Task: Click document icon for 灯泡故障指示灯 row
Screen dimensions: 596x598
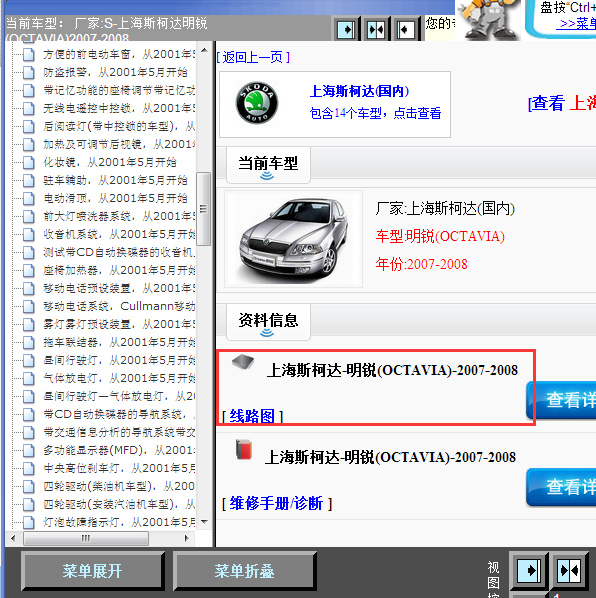Action: click(x=29, y=522)
